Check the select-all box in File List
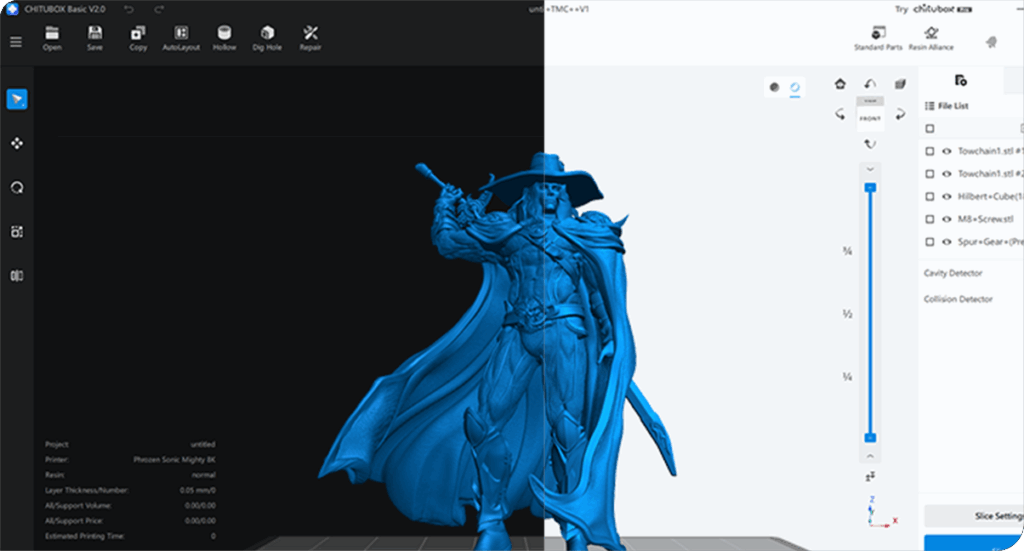Image resolution: width=1024 pixels, height=551 pixels. click(x=930, y=129)
